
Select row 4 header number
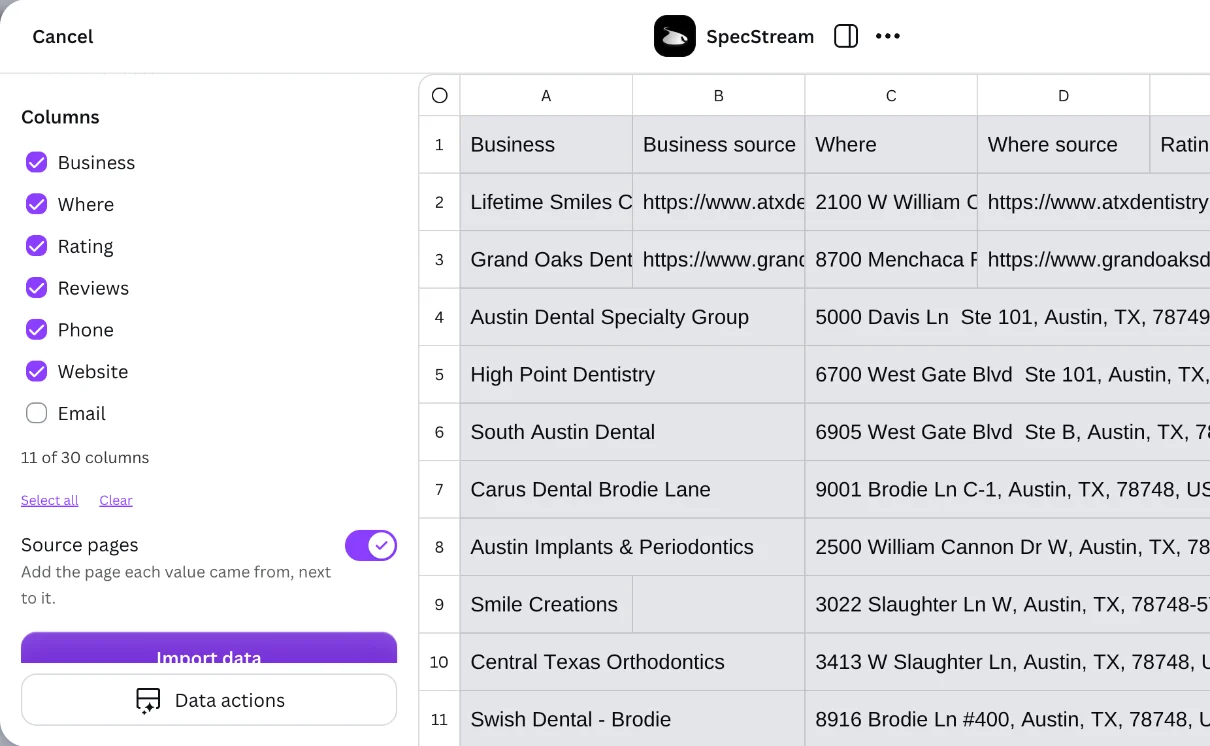coord(439,317)
